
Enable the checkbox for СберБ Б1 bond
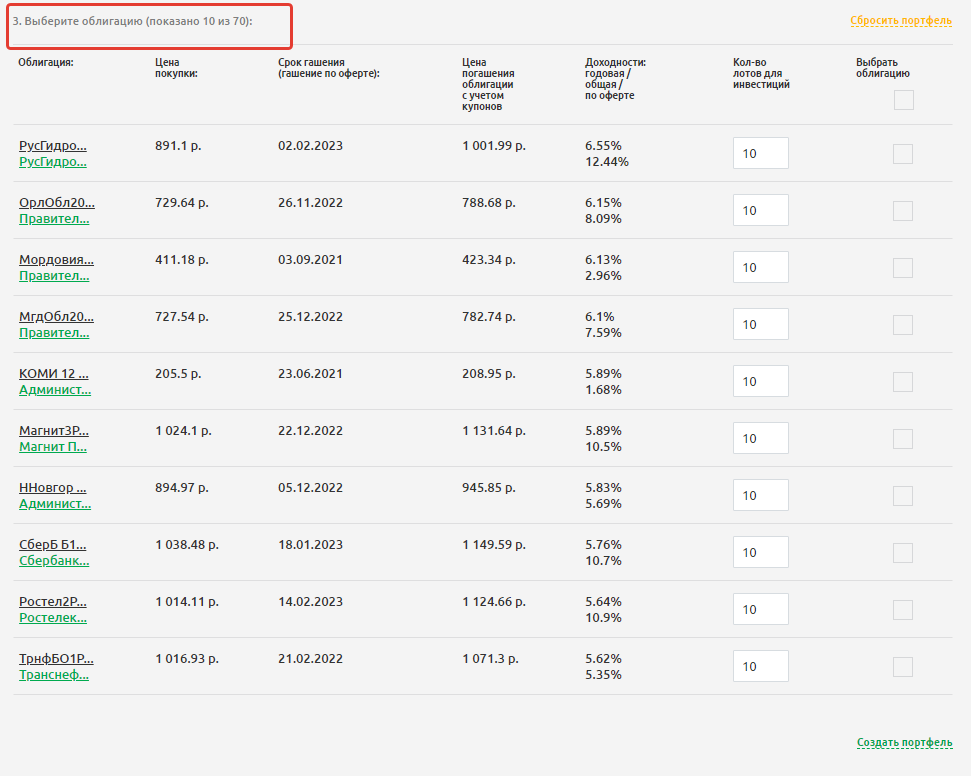tap(903, 553)
